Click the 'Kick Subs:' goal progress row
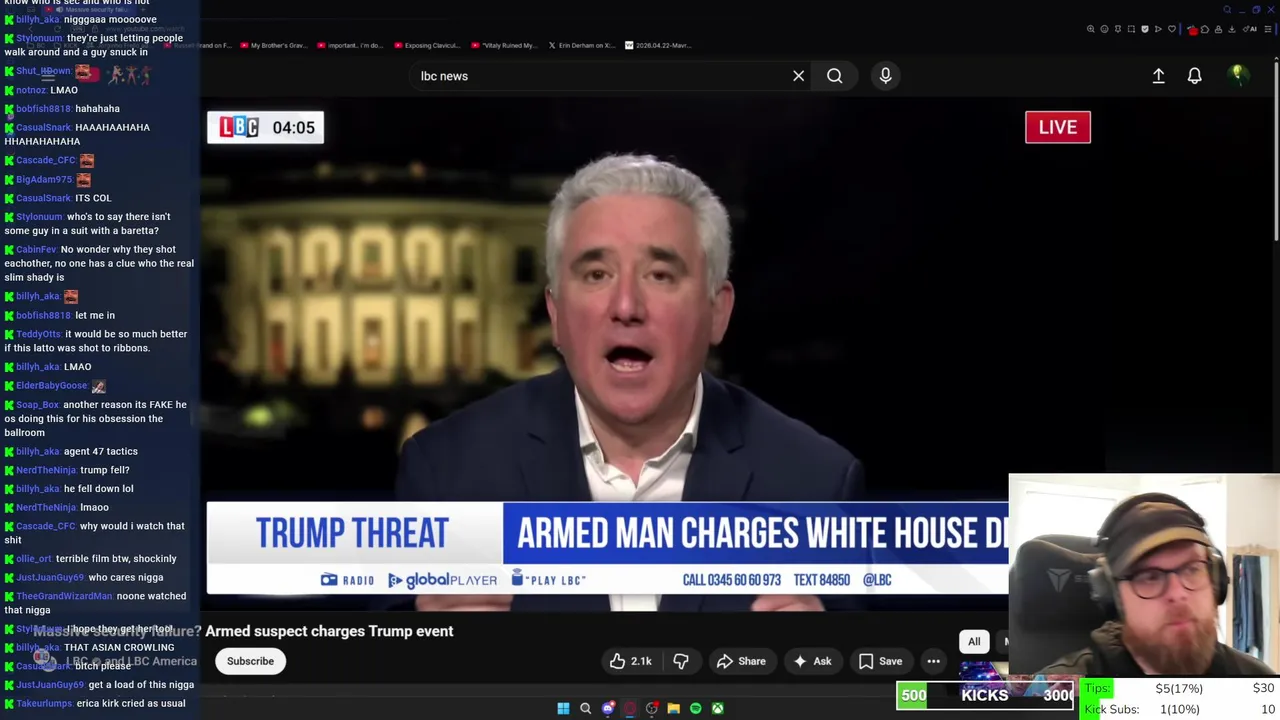Image resolution: width=1280 pixels, height=720 pixels. [1179, 709]
